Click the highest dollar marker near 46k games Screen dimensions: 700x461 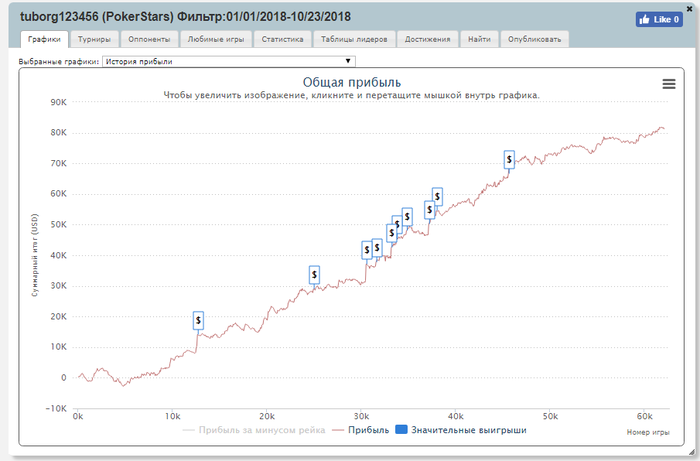[509, 159]
